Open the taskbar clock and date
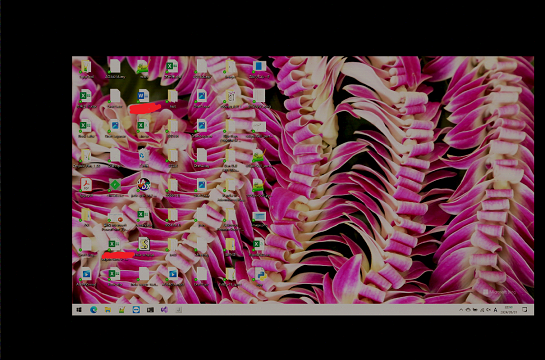545x360 pixels. (509, 310)
